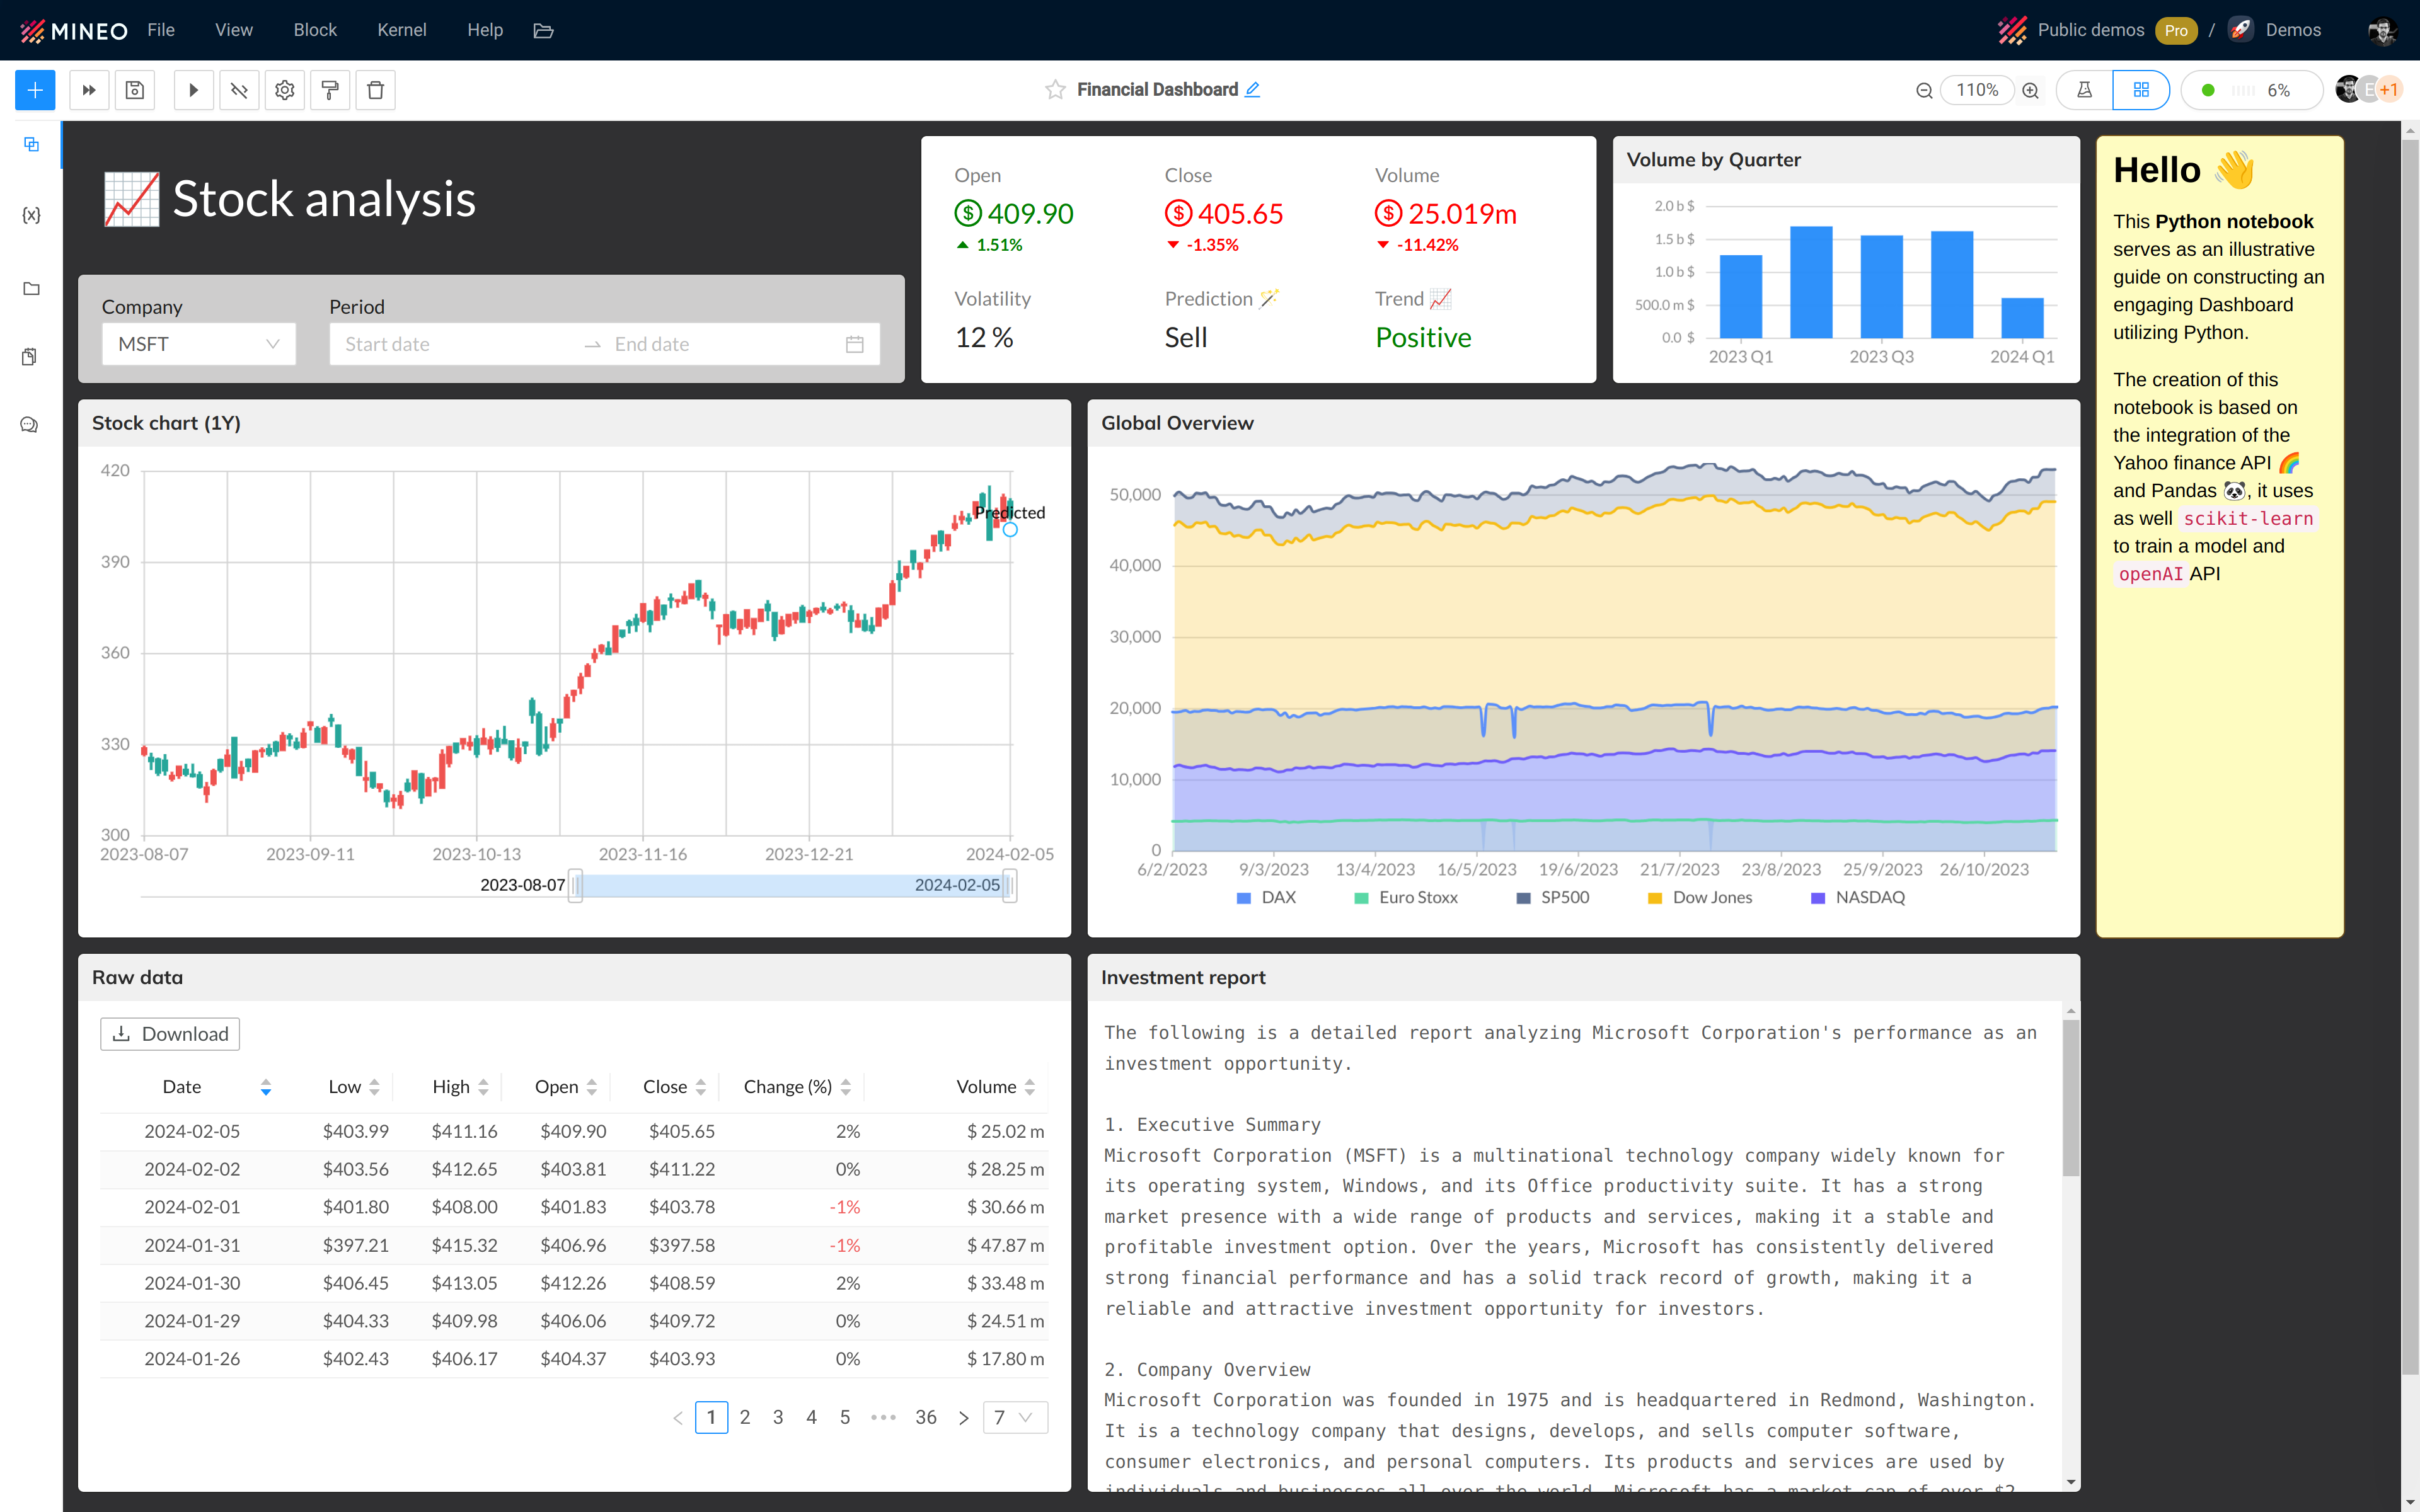The image size is (2420, 1512).
Task: Switch to the lab flask notebook view
Action: 2085,90
